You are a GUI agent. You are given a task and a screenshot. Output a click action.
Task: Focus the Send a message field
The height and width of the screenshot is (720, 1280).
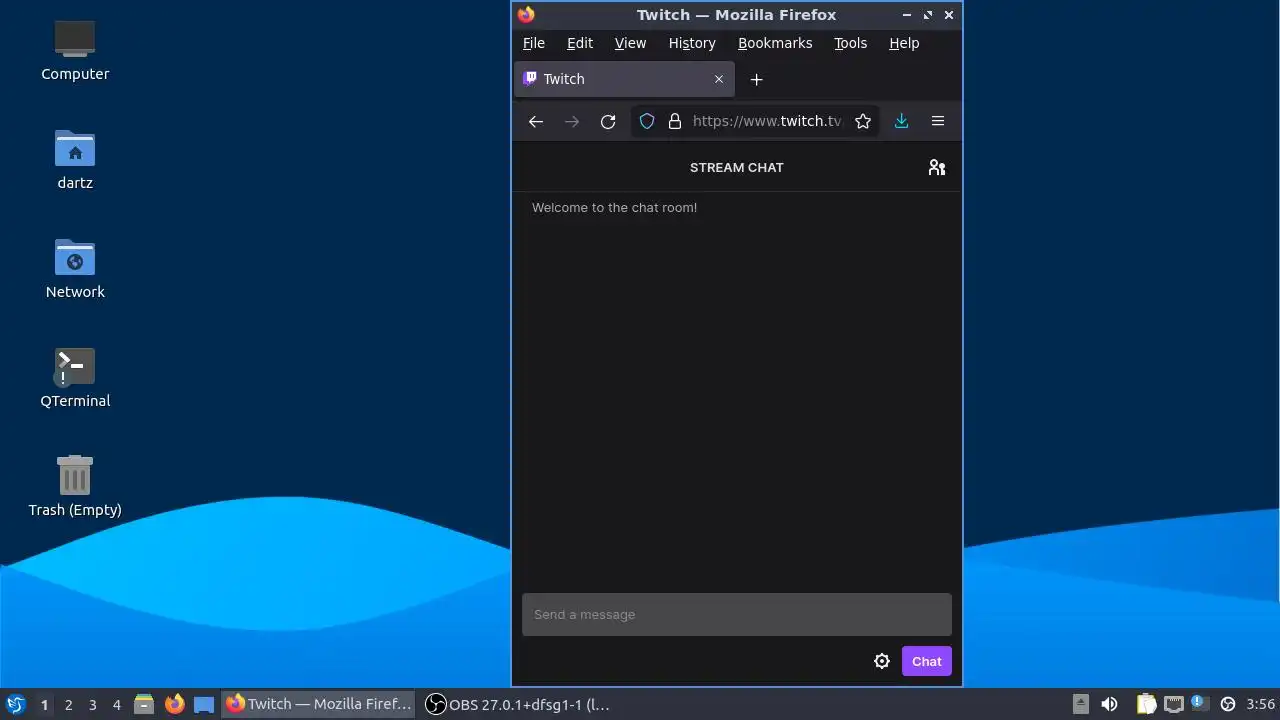point(737,614)
